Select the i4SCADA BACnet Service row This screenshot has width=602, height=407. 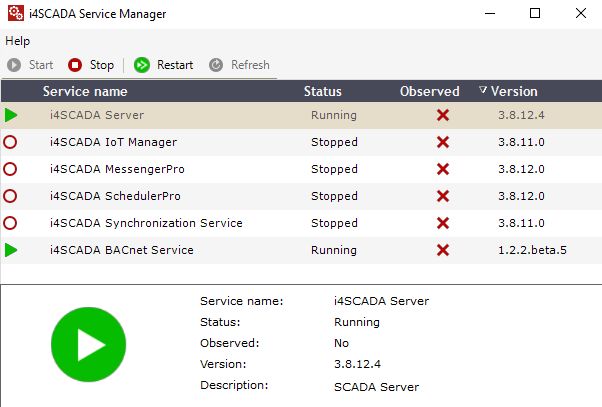(301, 250)
